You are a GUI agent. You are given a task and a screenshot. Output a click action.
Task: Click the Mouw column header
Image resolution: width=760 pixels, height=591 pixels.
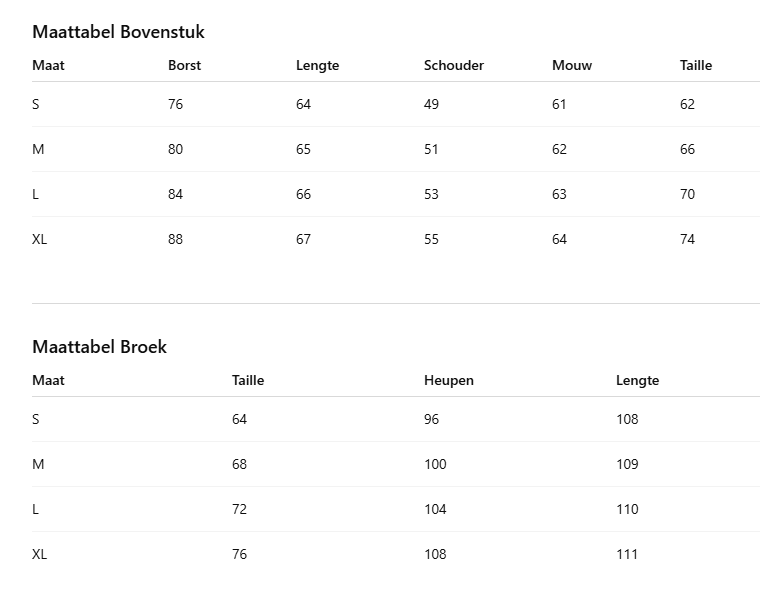(571, 65)
